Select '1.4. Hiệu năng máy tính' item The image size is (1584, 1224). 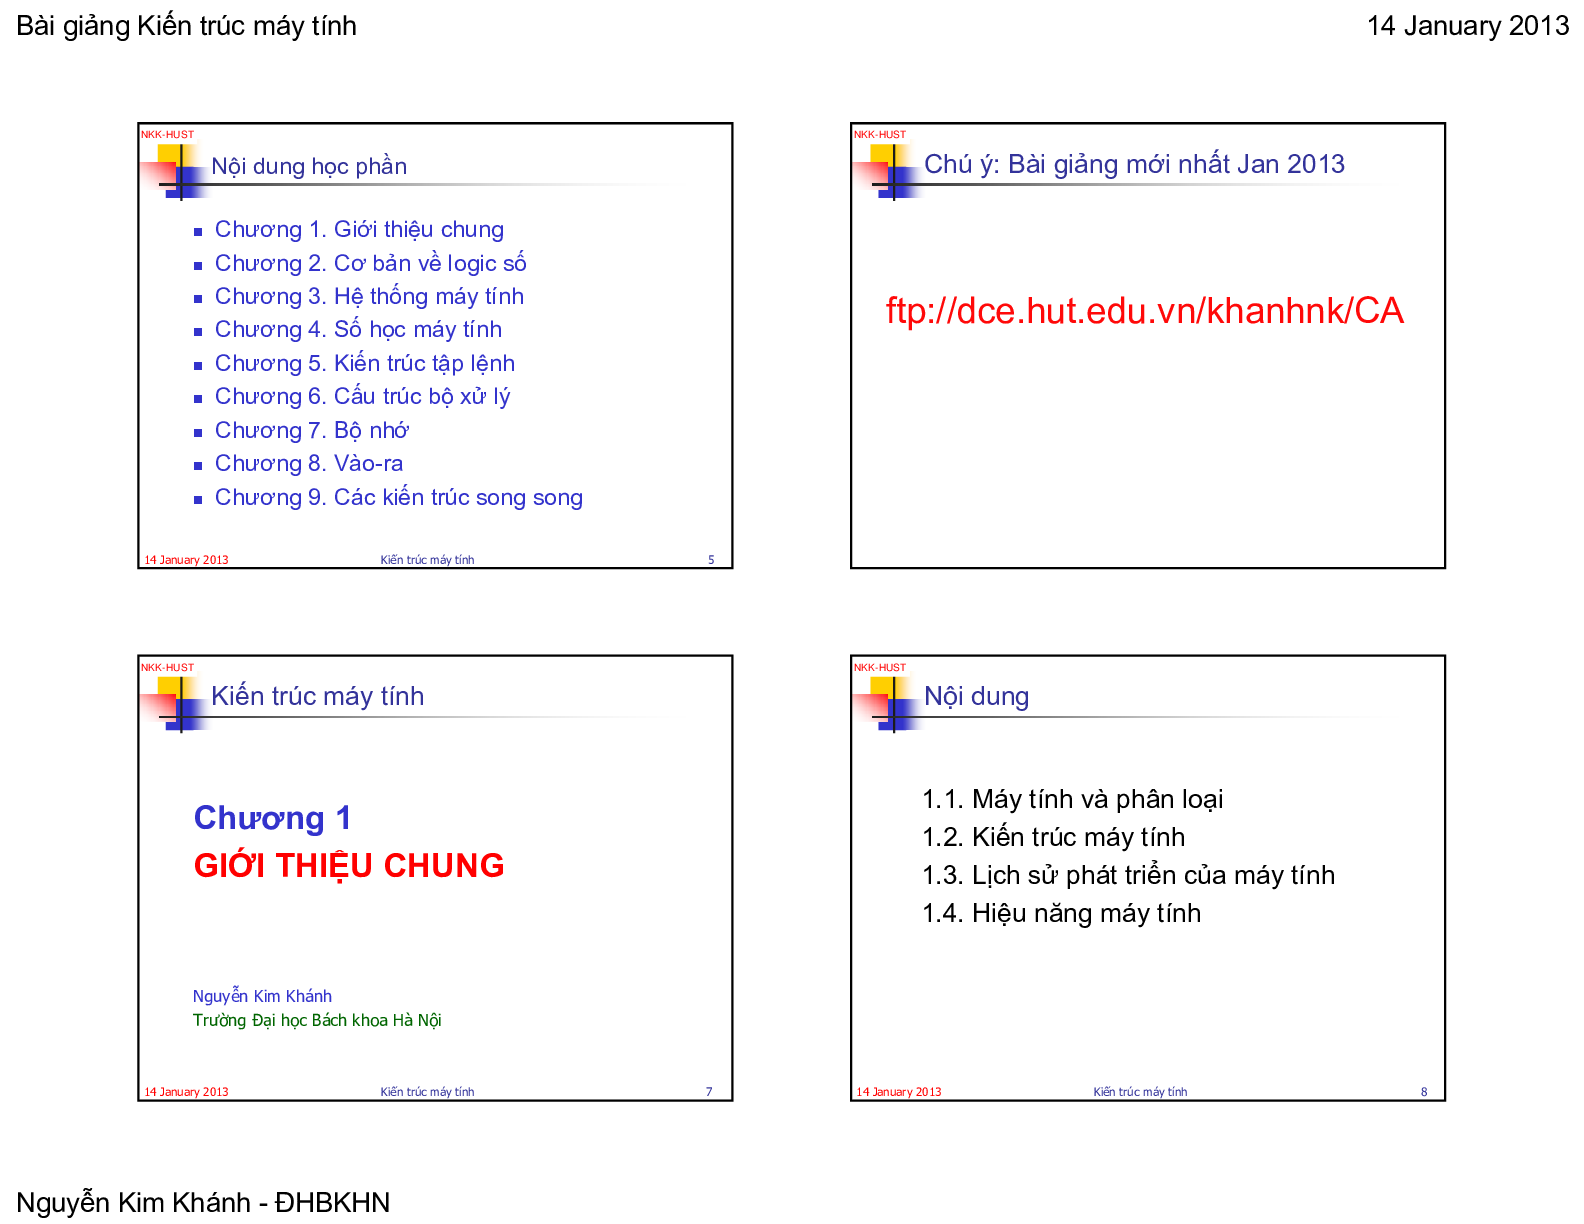[1061, 913]
